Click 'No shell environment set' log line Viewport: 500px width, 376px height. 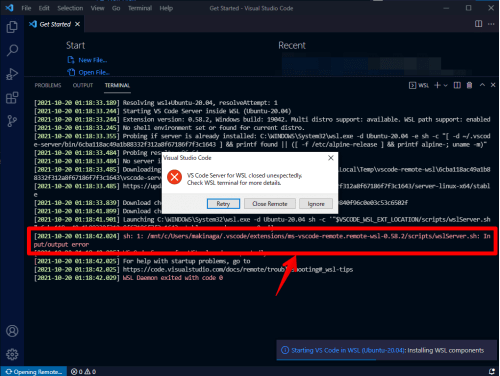[x=213, y=128]
